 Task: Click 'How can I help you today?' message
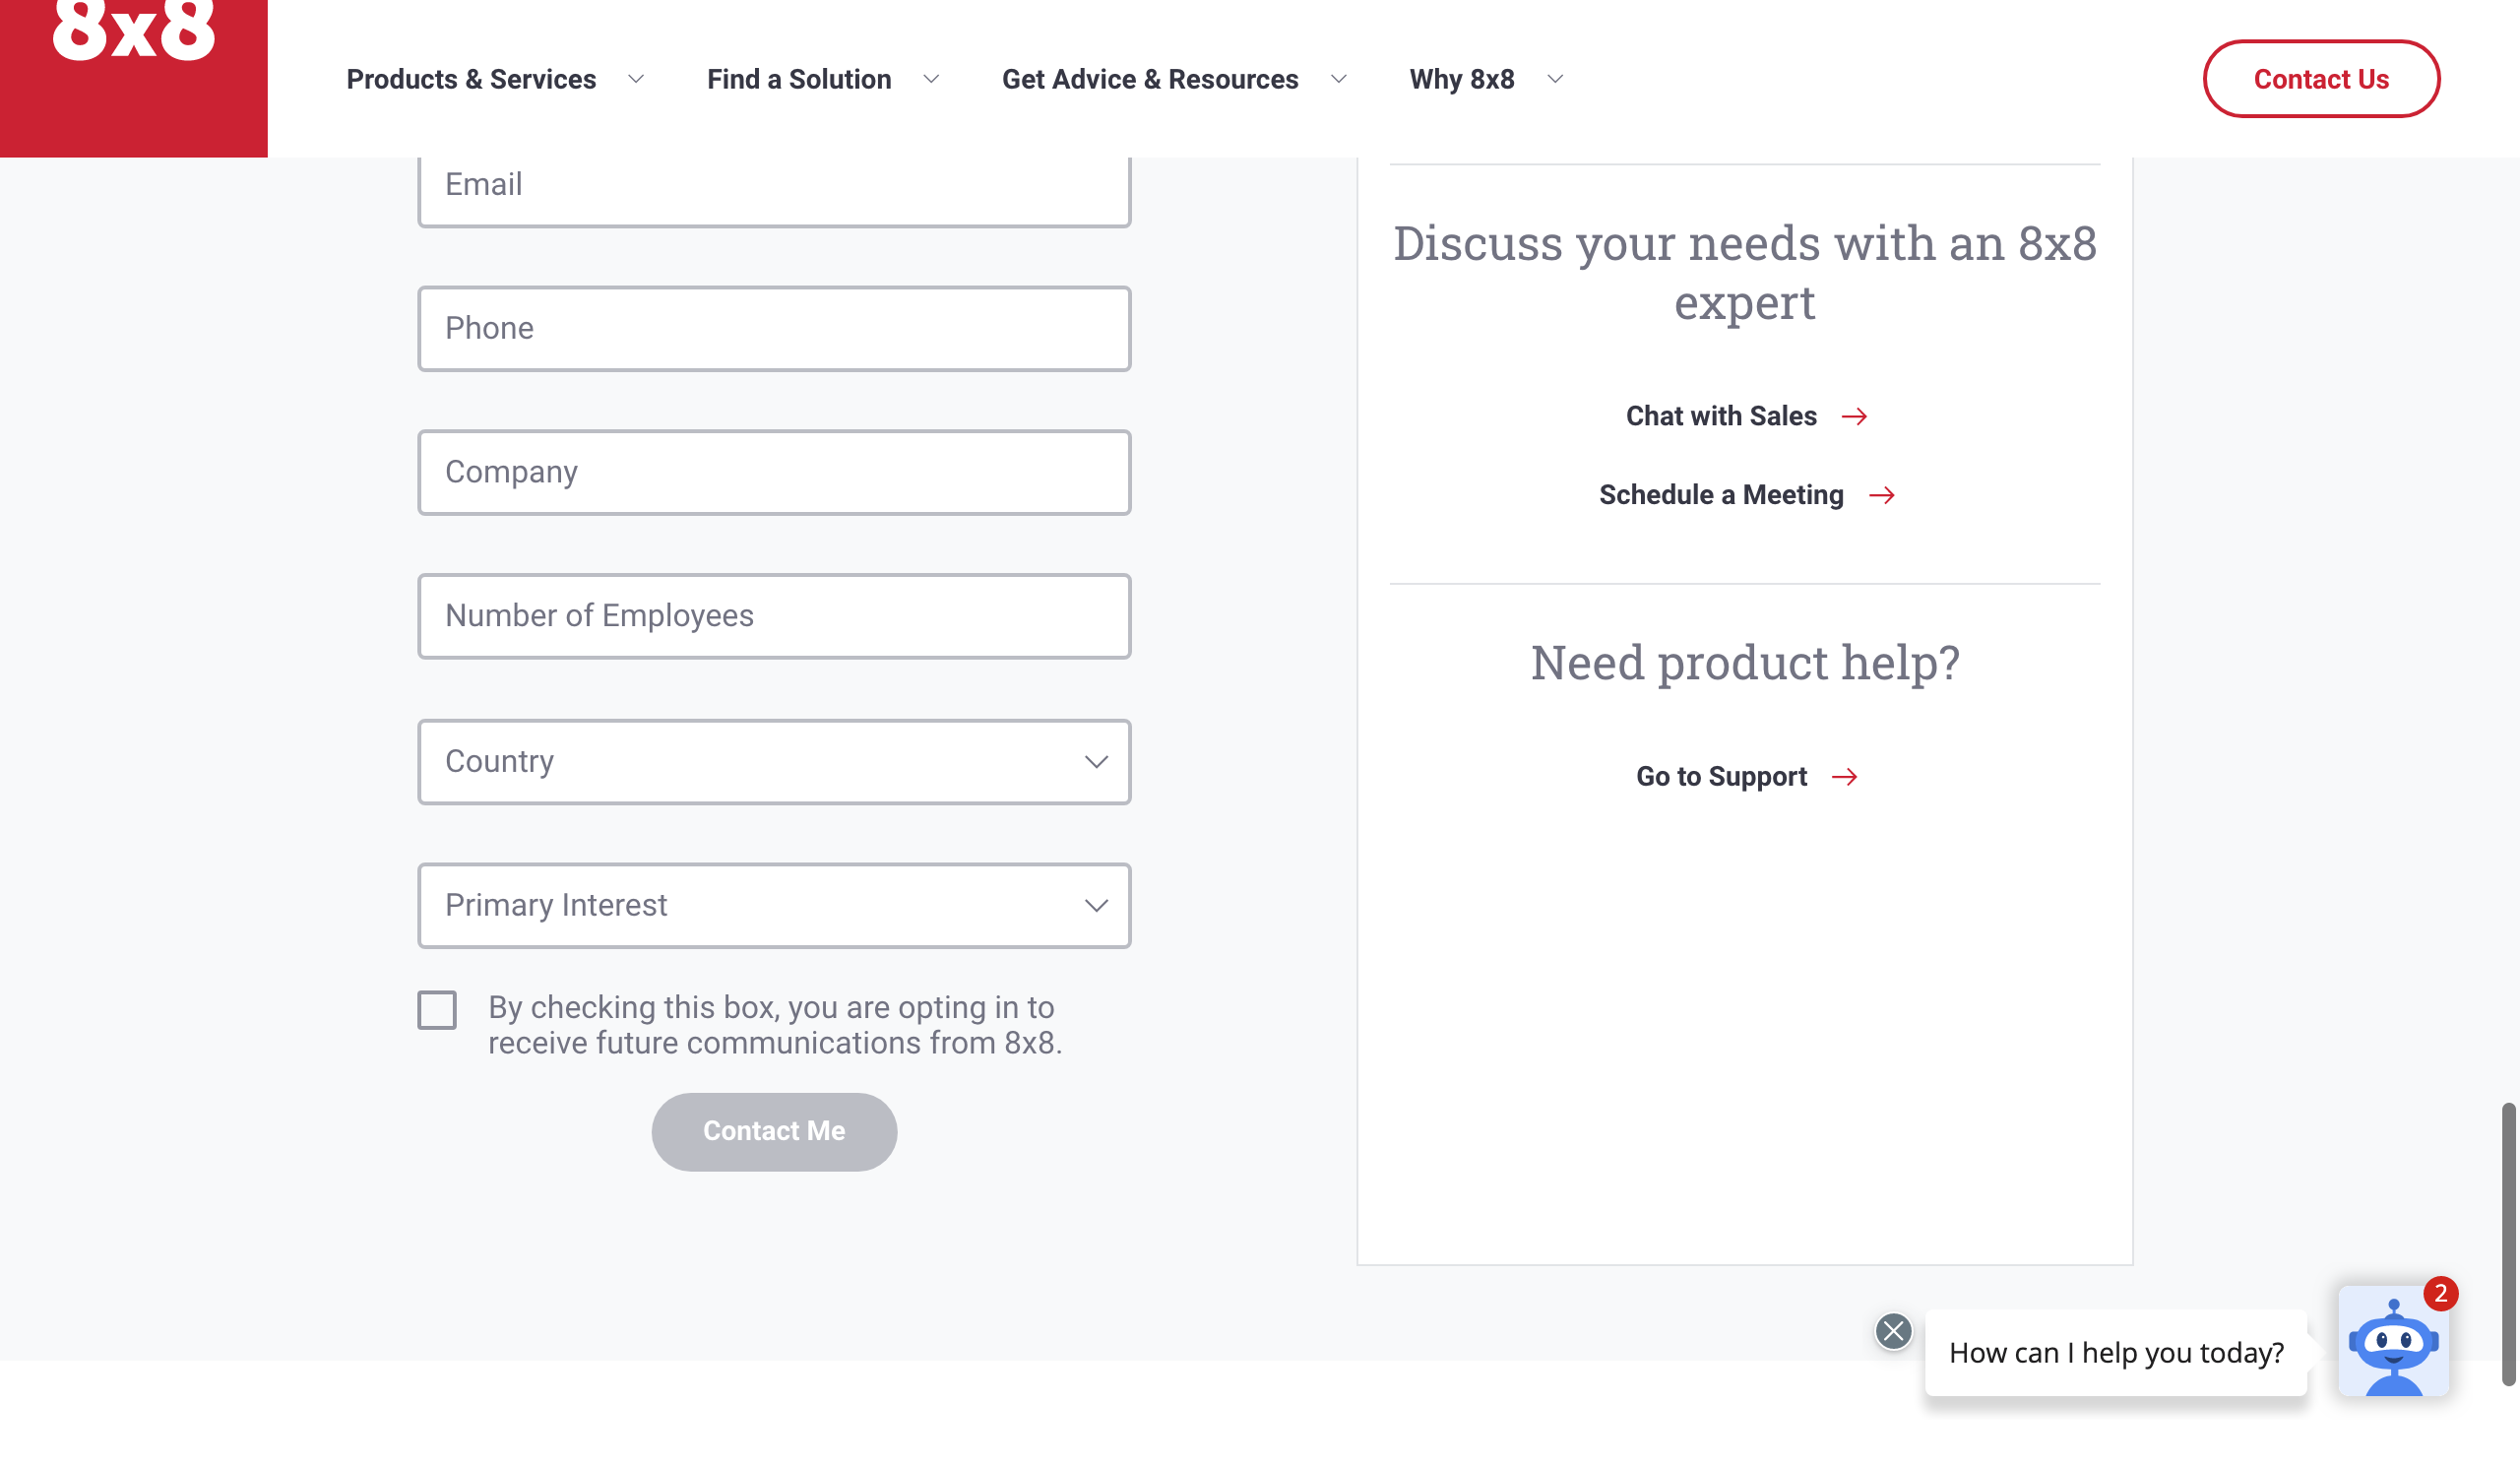click(x=2115, y=1353)
